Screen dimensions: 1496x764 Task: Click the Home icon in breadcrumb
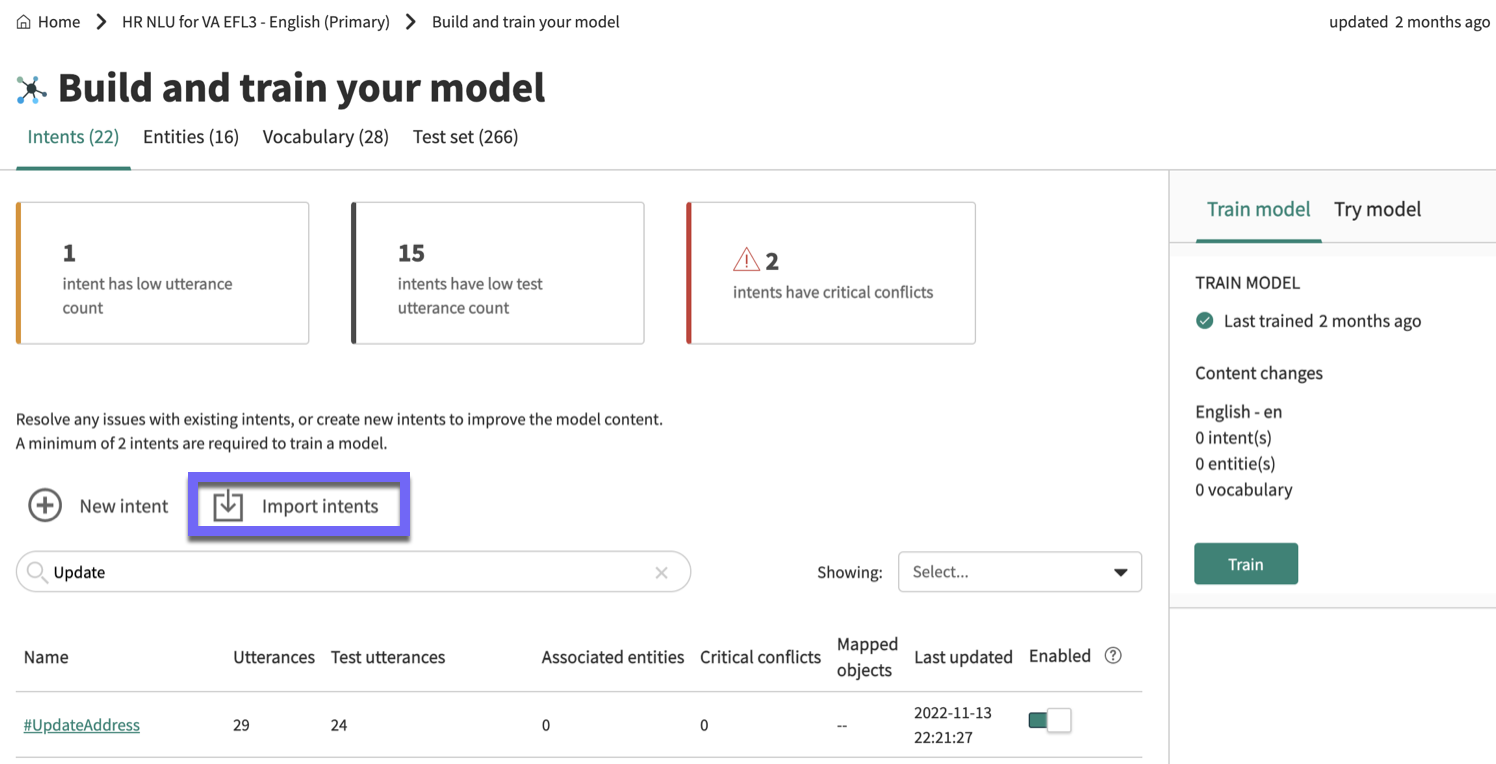click(x=24, y=22)
